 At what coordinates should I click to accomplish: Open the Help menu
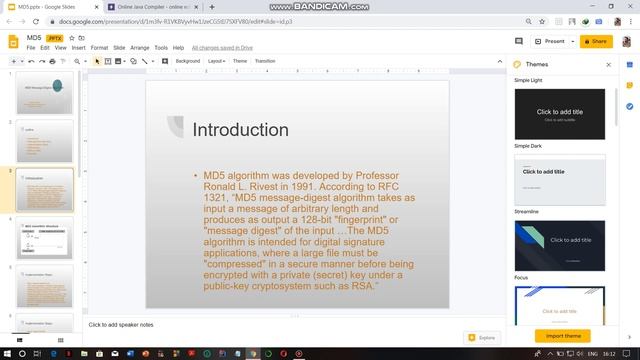click(x=178, y=48)
